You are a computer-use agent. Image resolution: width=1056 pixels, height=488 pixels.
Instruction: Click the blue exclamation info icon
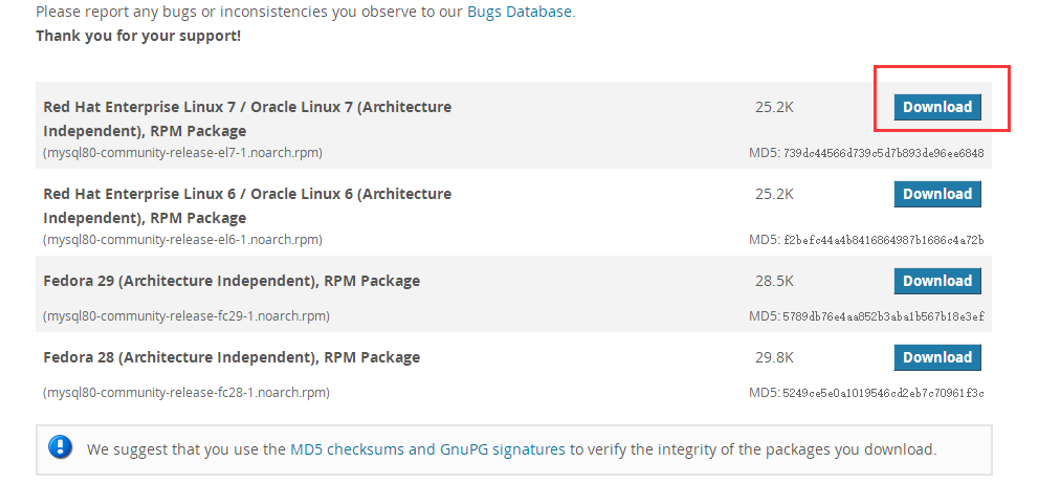coord(60,448)
